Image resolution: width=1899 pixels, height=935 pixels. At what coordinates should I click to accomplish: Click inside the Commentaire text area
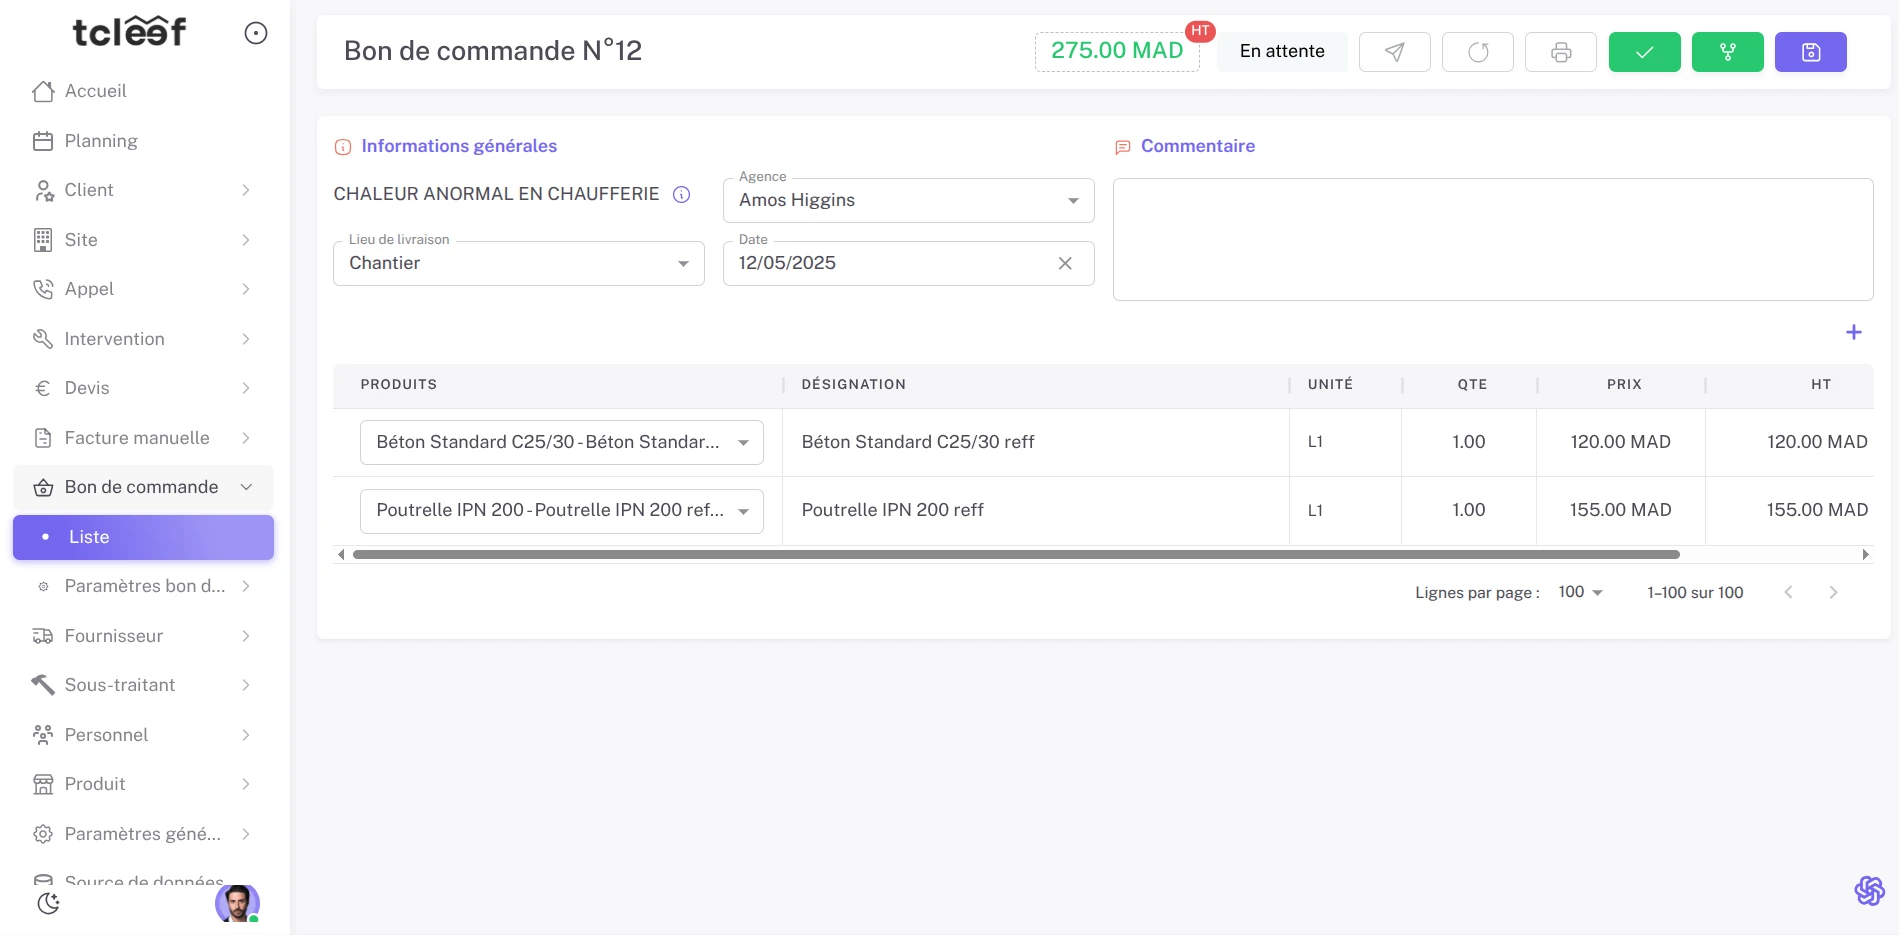tap(1492, 238)
